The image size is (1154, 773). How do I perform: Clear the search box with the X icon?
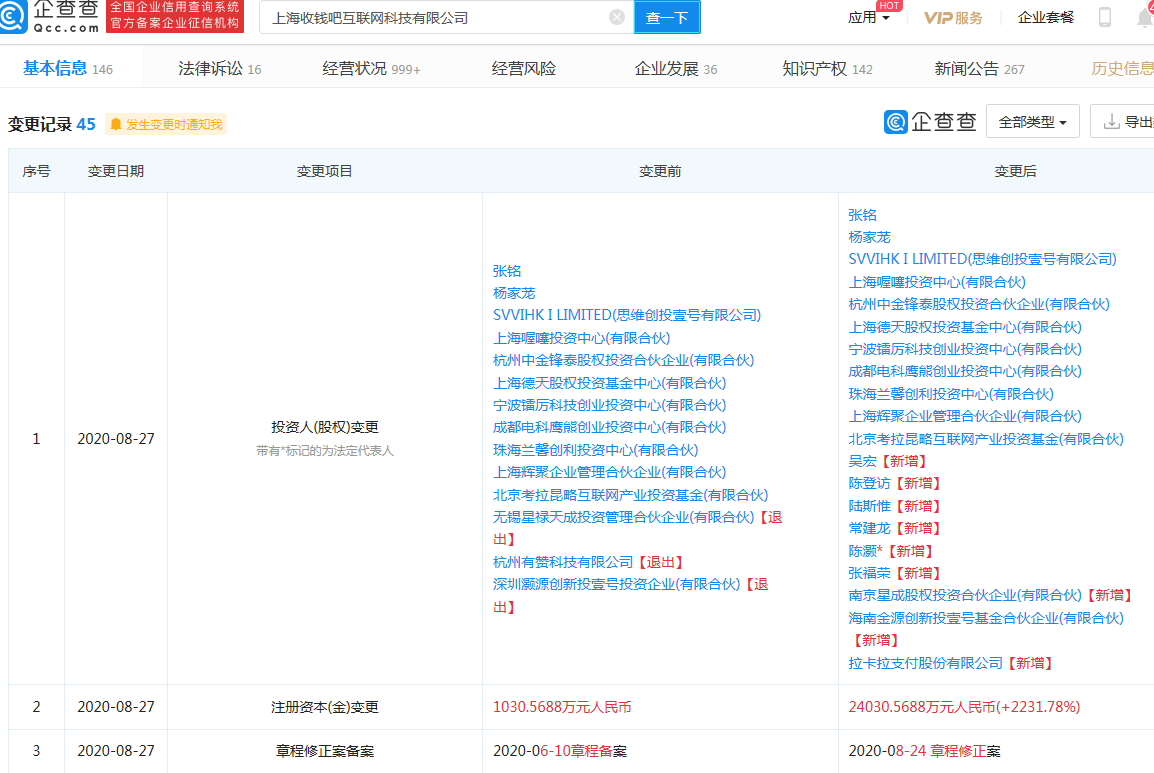614,17
